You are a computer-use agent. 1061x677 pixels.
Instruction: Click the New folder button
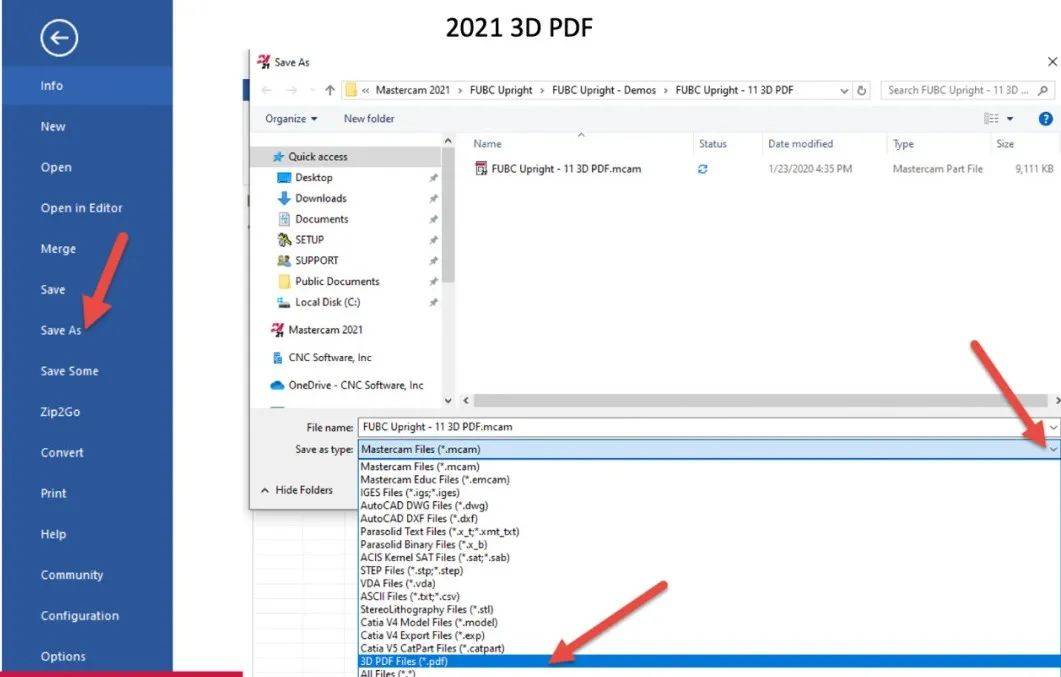[369, 118]
